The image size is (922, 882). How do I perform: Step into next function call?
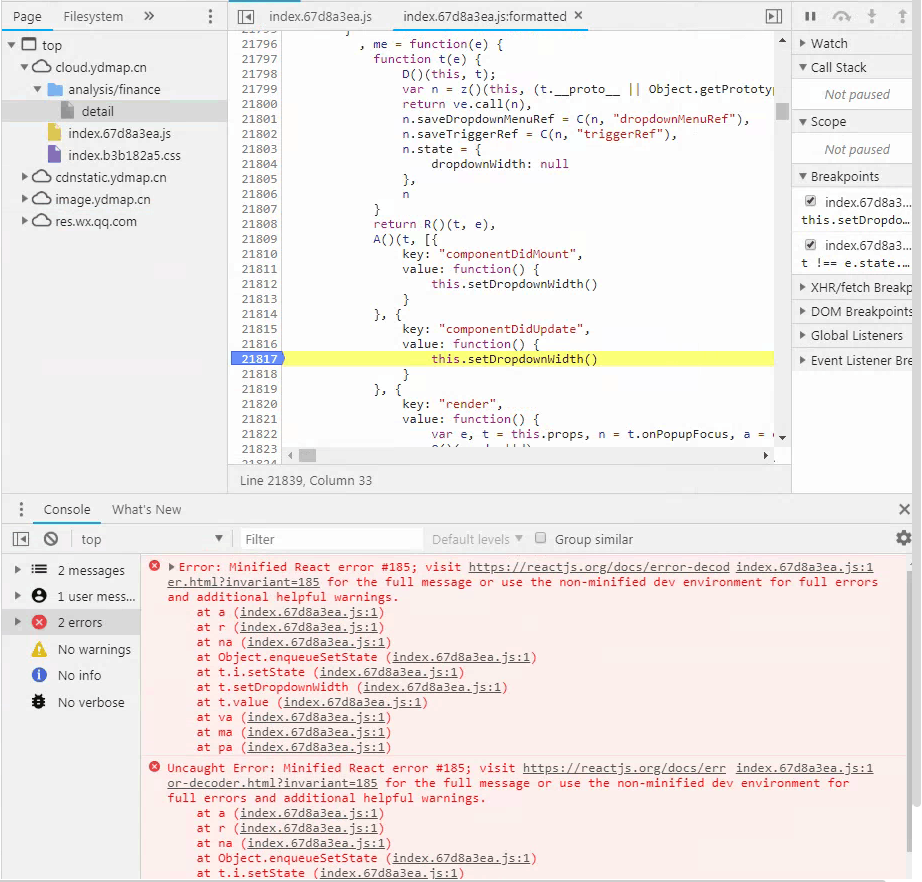pyautogui.click(x=871, y=16)
